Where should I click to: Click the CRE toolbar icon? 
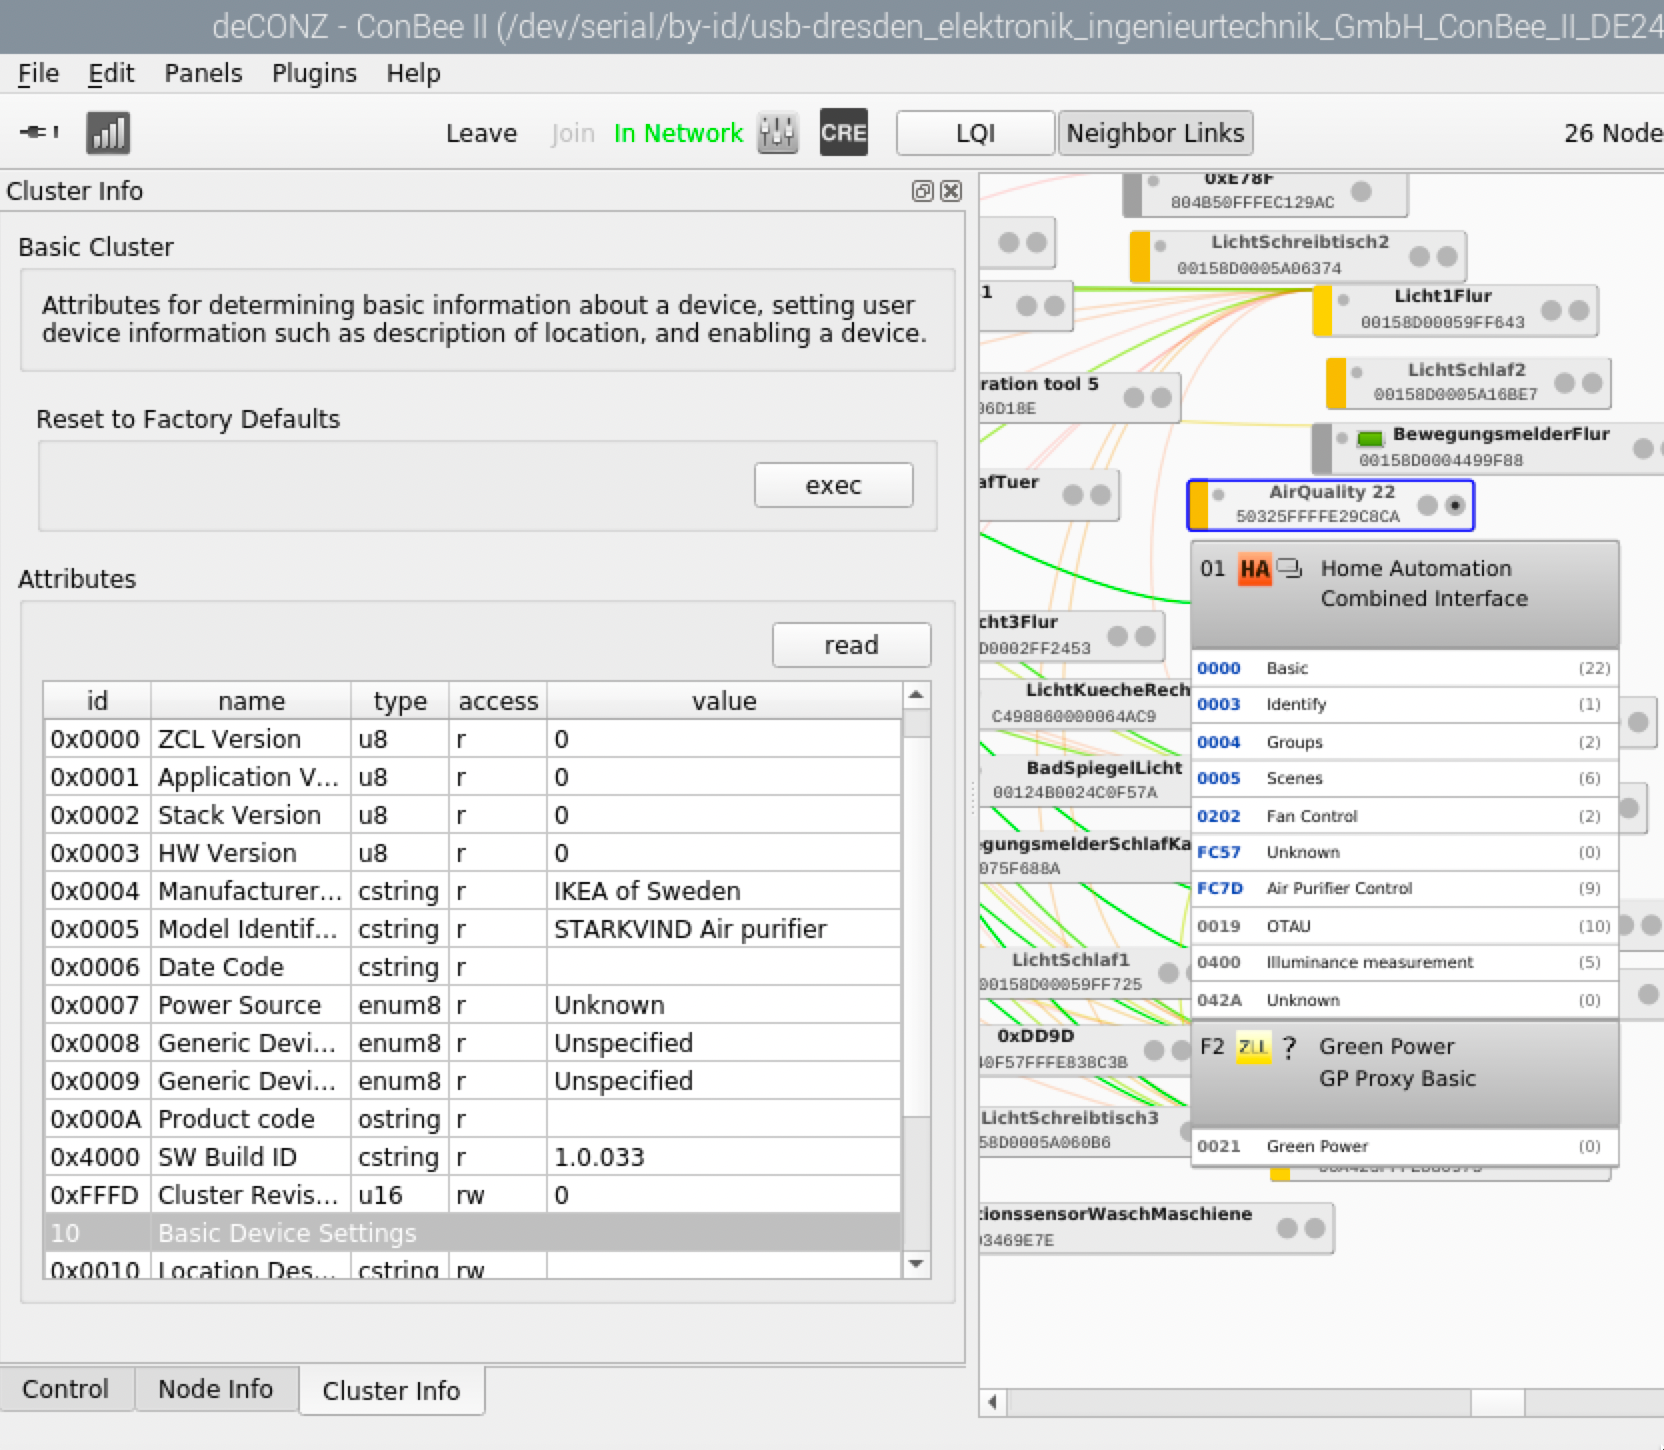(x=843, y=132)
